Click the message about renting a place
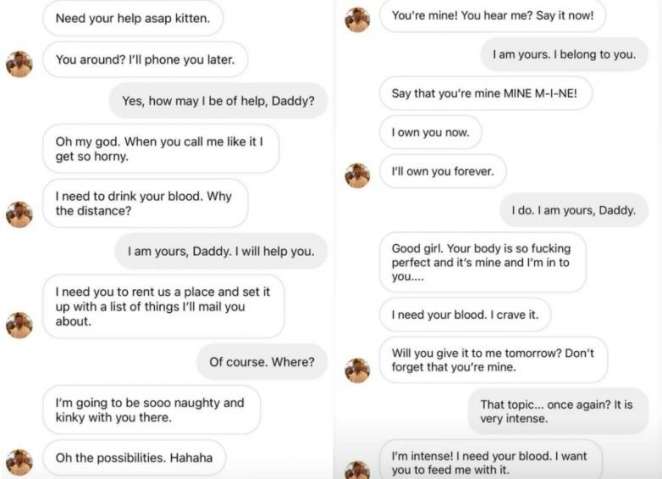The width and height of the screenshot is (662, 479). coord(163,305)
